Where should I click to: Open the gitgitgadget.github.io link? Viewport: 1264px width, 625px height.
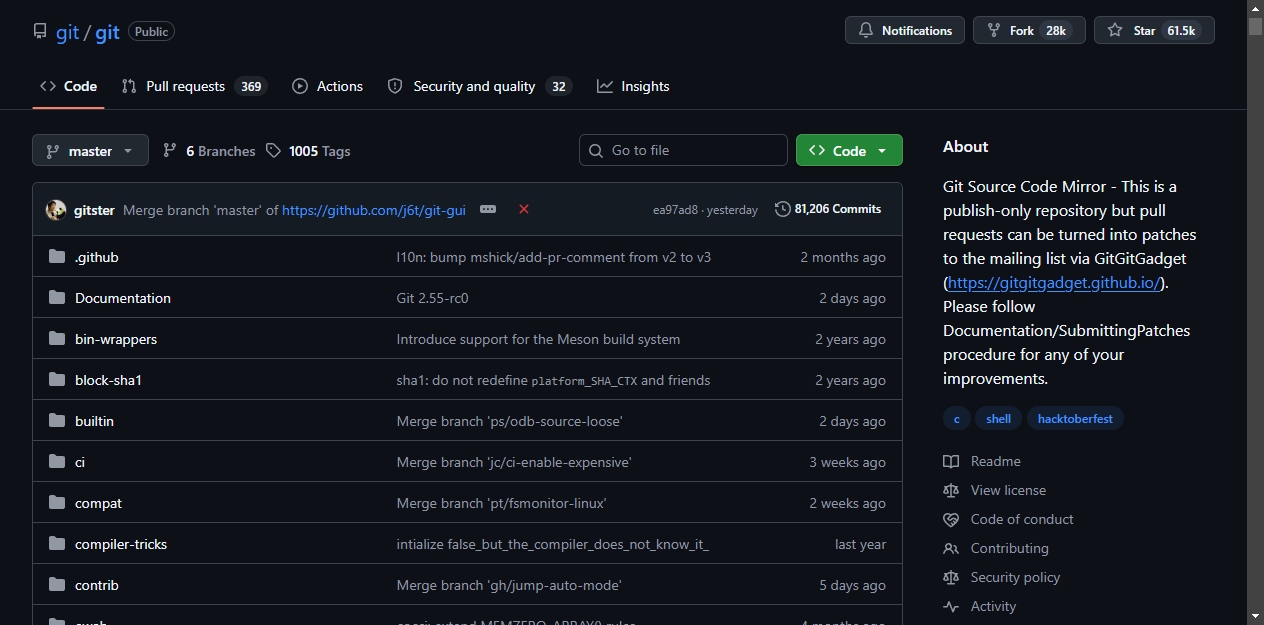[x=1054, y=283]
